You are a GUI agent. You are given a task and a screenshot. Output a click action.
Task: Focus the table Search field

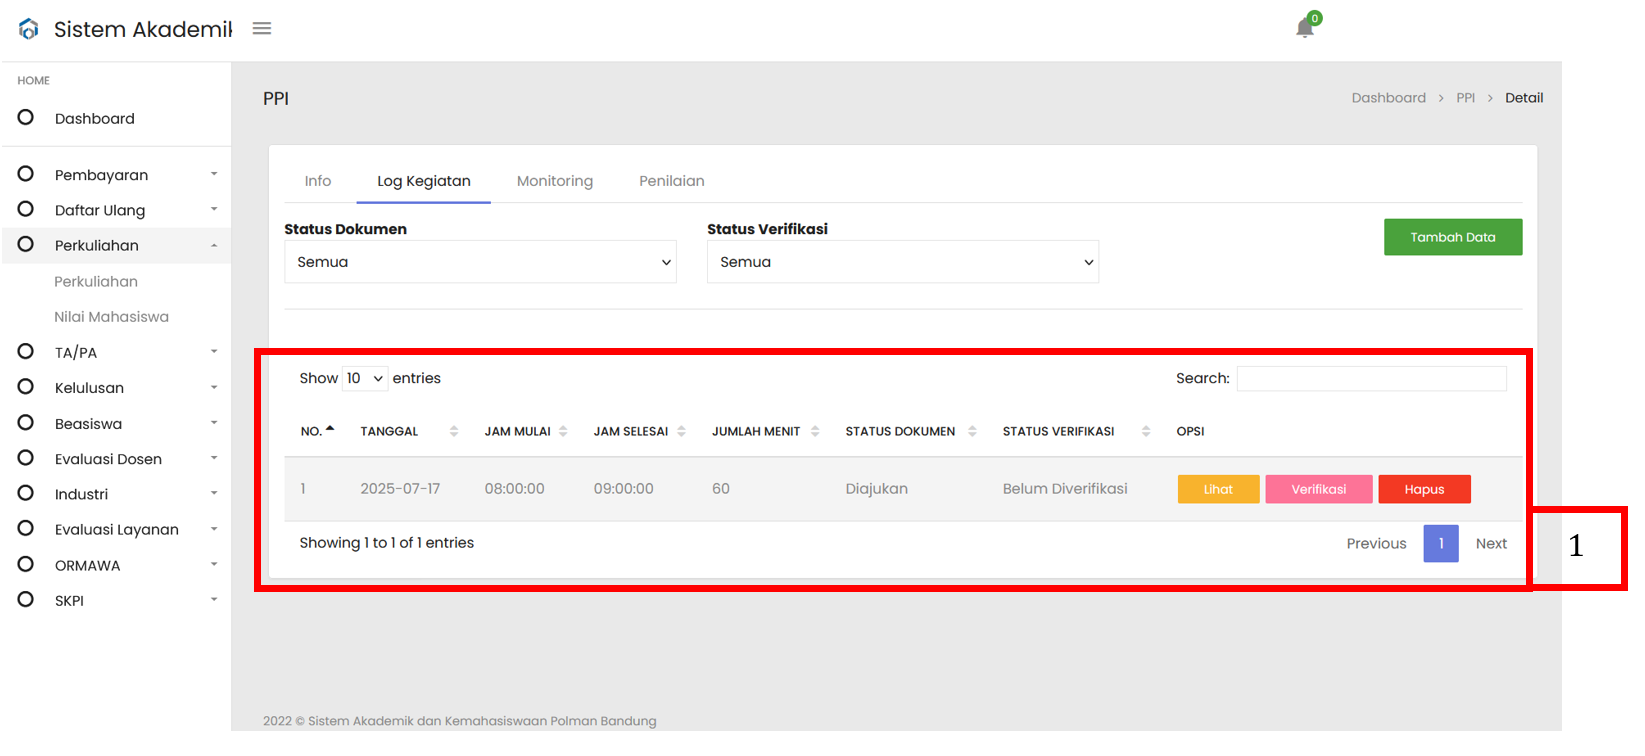point(1372,378)
